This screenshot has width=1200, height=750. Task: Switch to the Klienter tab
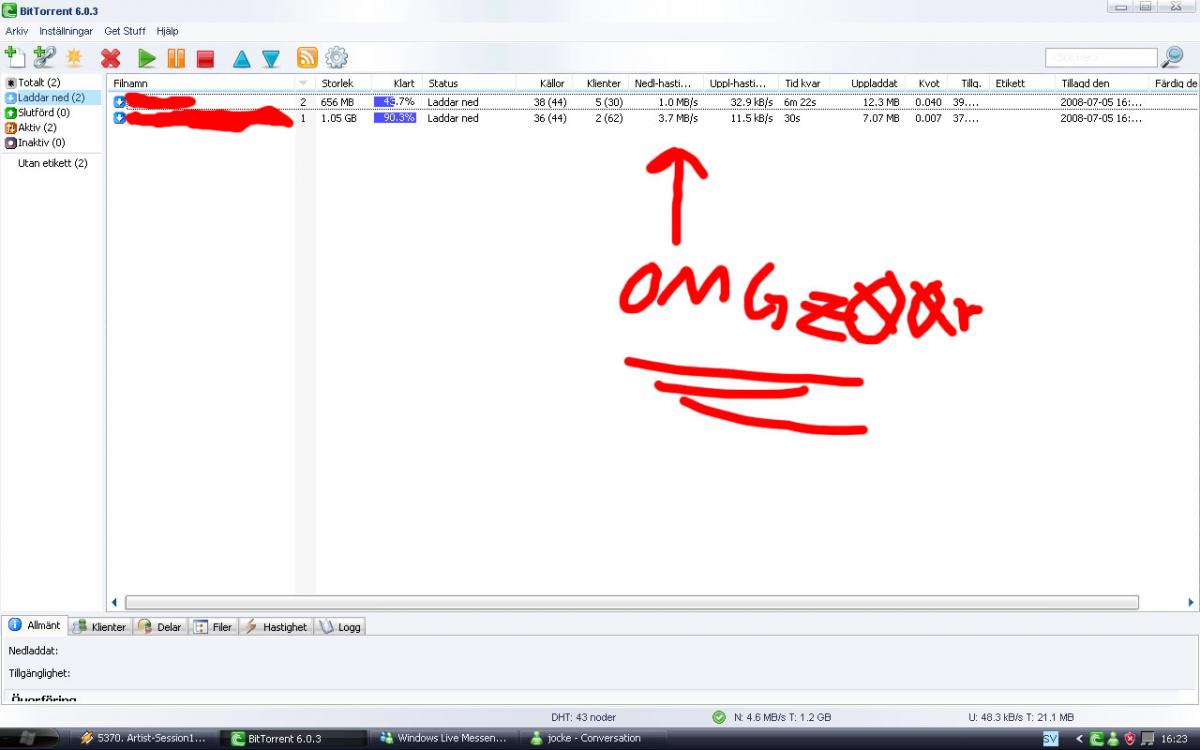tap(100, 627)
